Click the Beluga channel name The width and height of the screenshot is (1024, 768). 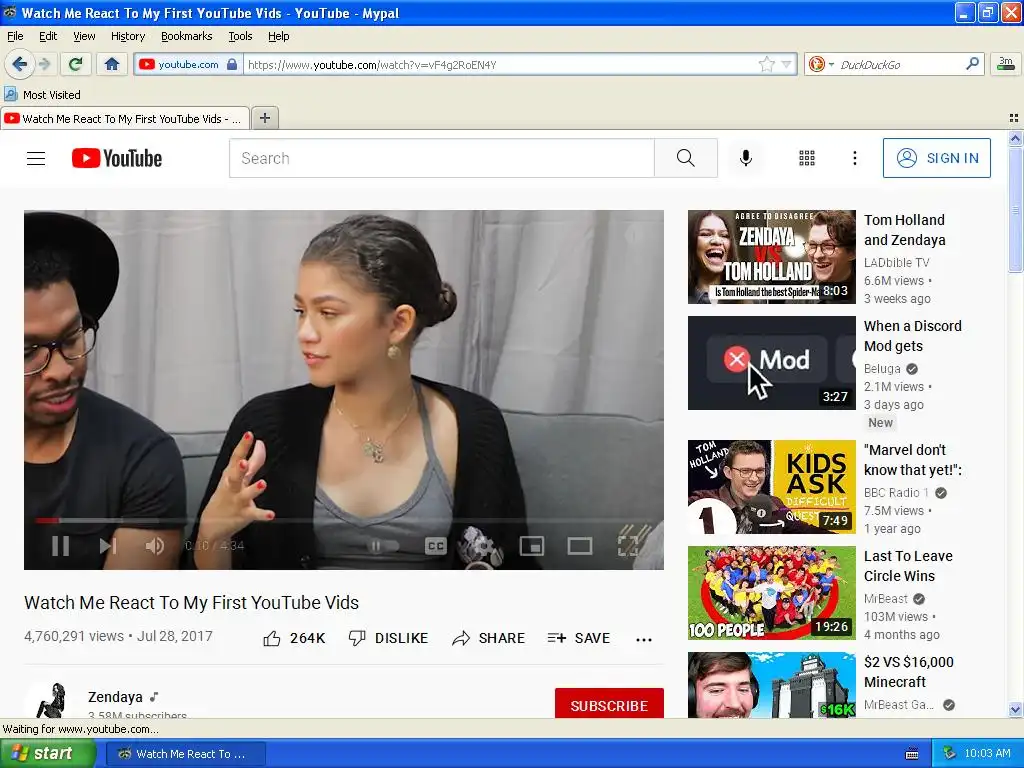pyautogui.click(x=882, y=368)
